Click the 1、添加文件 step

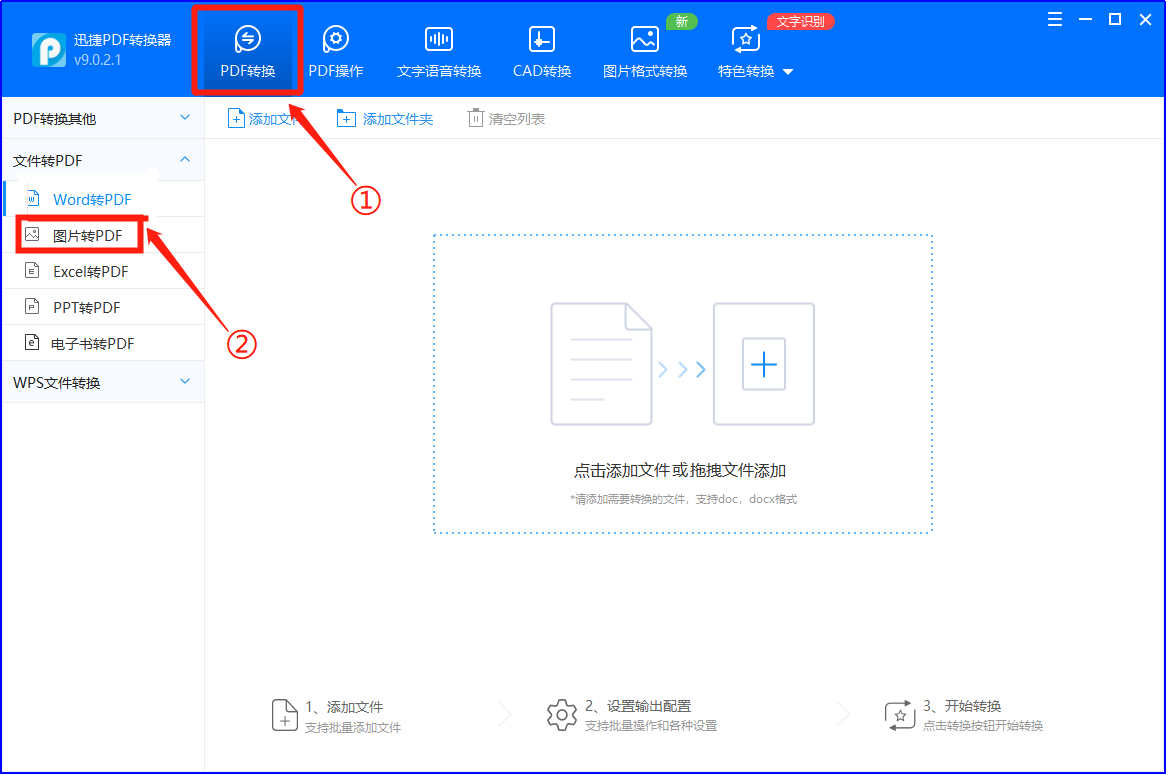point(337,715)
